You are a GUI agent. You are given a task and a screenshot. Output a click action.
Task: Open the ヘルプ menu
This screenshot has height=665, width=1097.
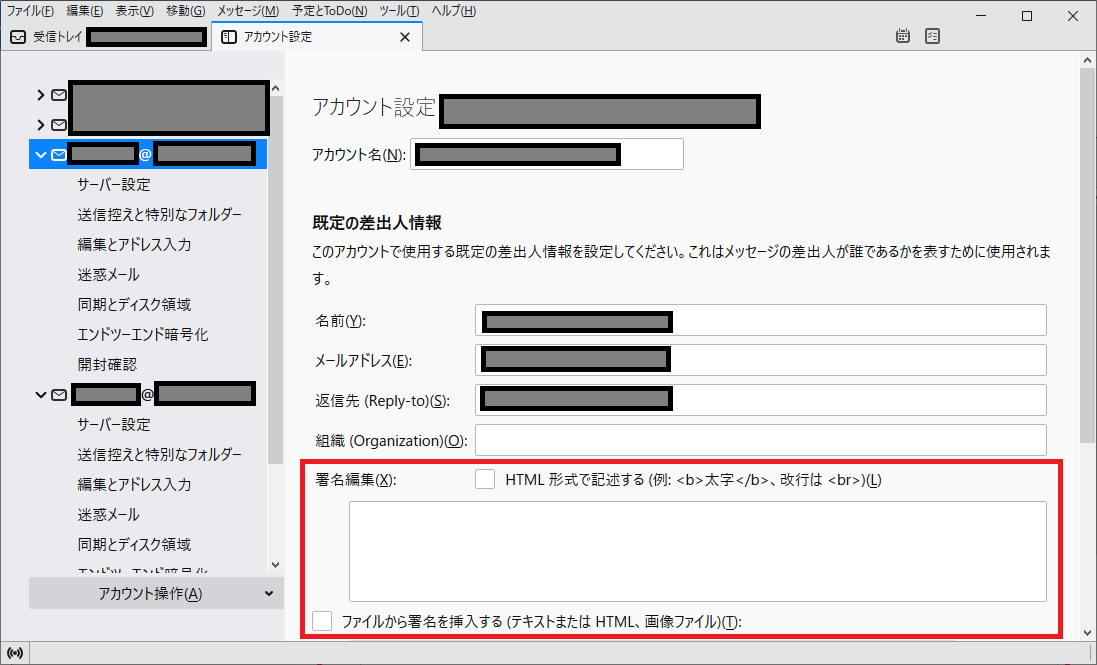(453, 11)
